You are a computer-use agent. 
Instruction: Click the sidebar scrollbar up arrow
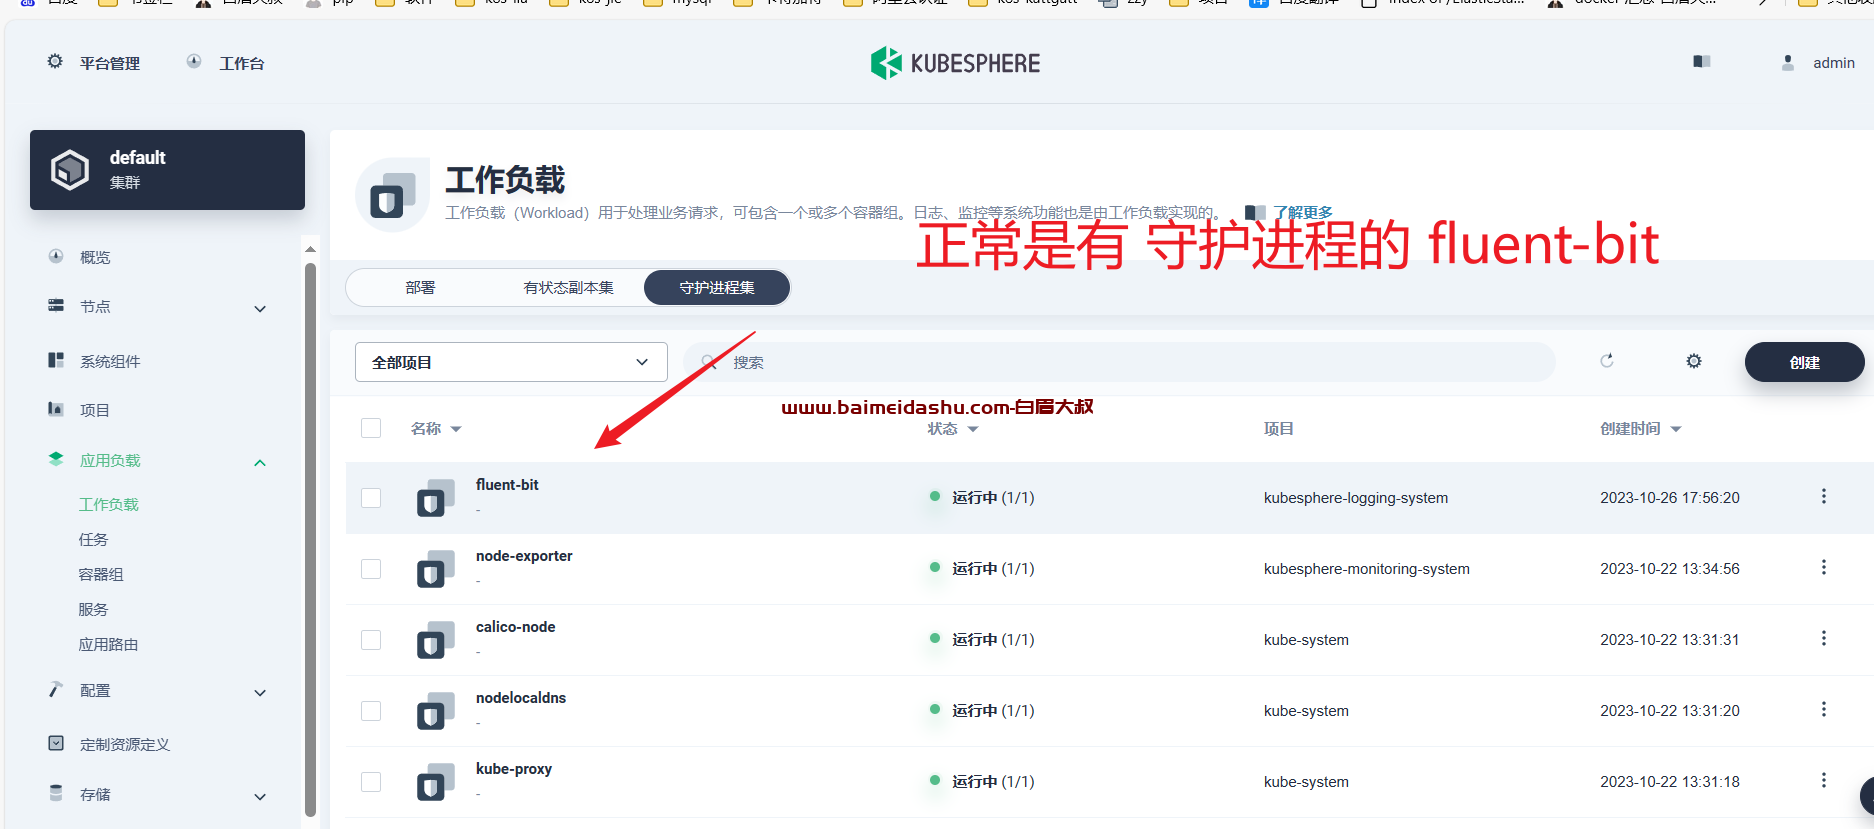click(x=310, y=249)
